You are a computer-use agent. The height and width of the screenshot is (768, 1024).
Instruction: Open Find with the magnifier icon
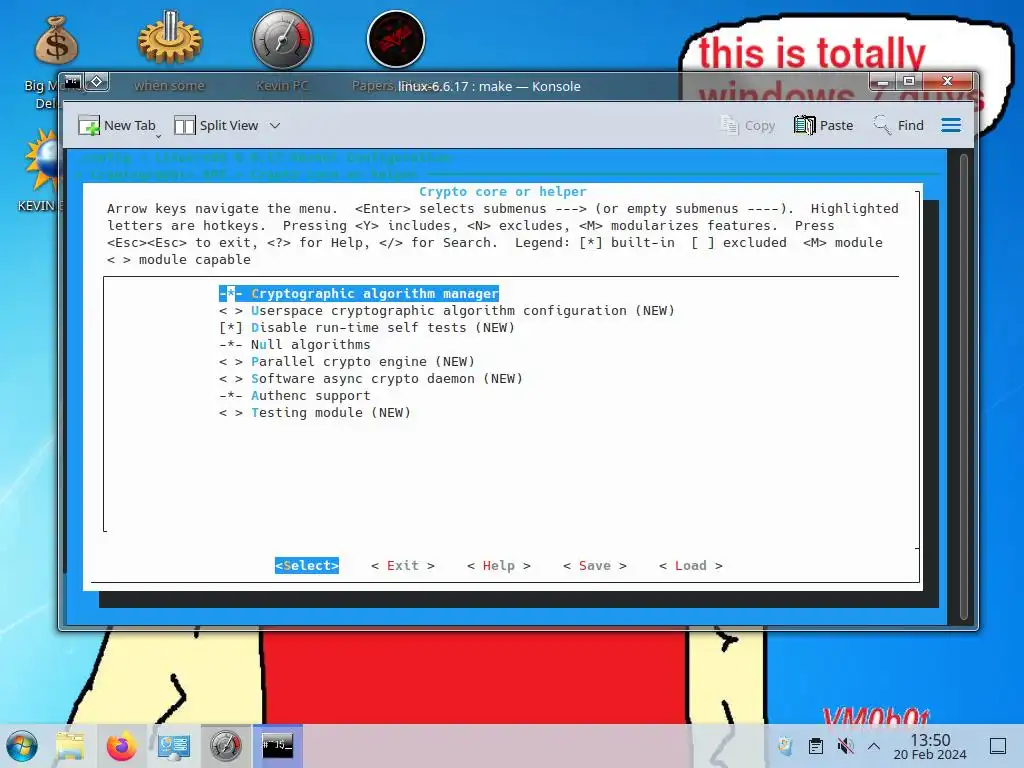coord(882,125)
